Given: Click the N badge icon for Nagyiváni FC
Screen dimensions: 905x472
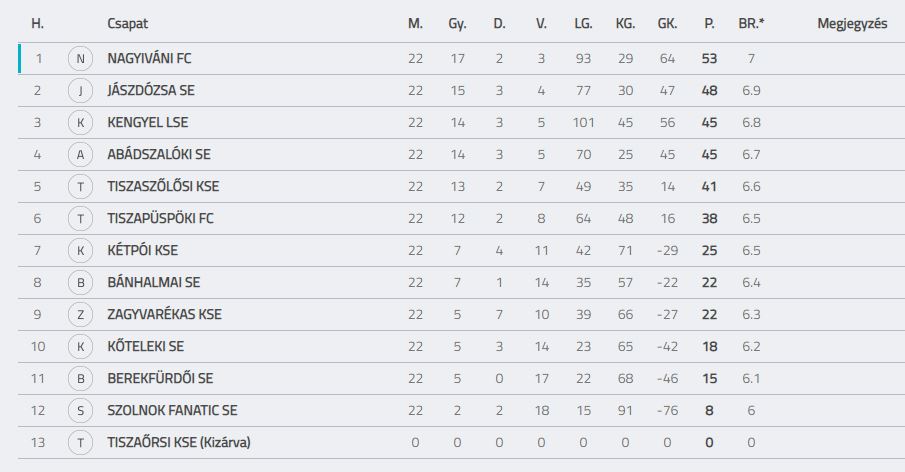Looking at the screenshot, I should pos(80,58).
